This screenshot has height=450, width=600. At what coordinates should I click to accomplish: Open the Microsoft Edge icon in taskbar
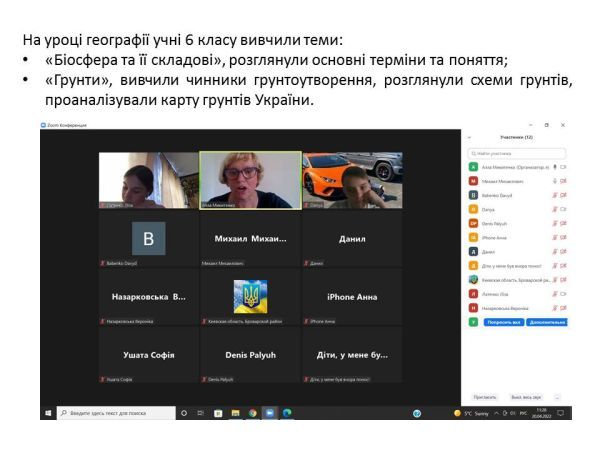click(x=286, y=413)
